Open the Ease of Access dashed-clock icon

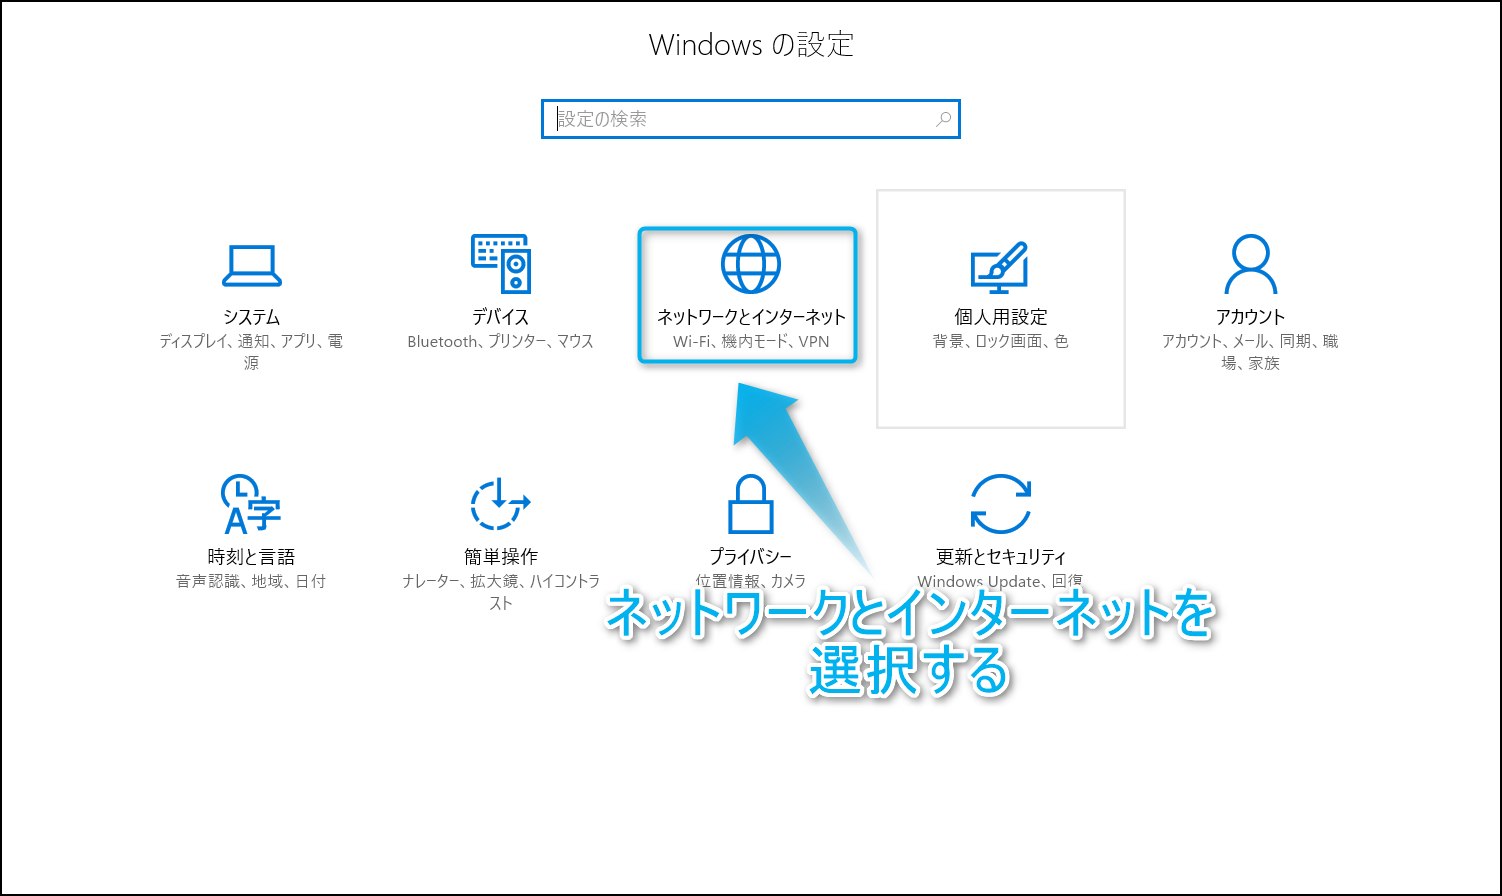click(500, 504)
